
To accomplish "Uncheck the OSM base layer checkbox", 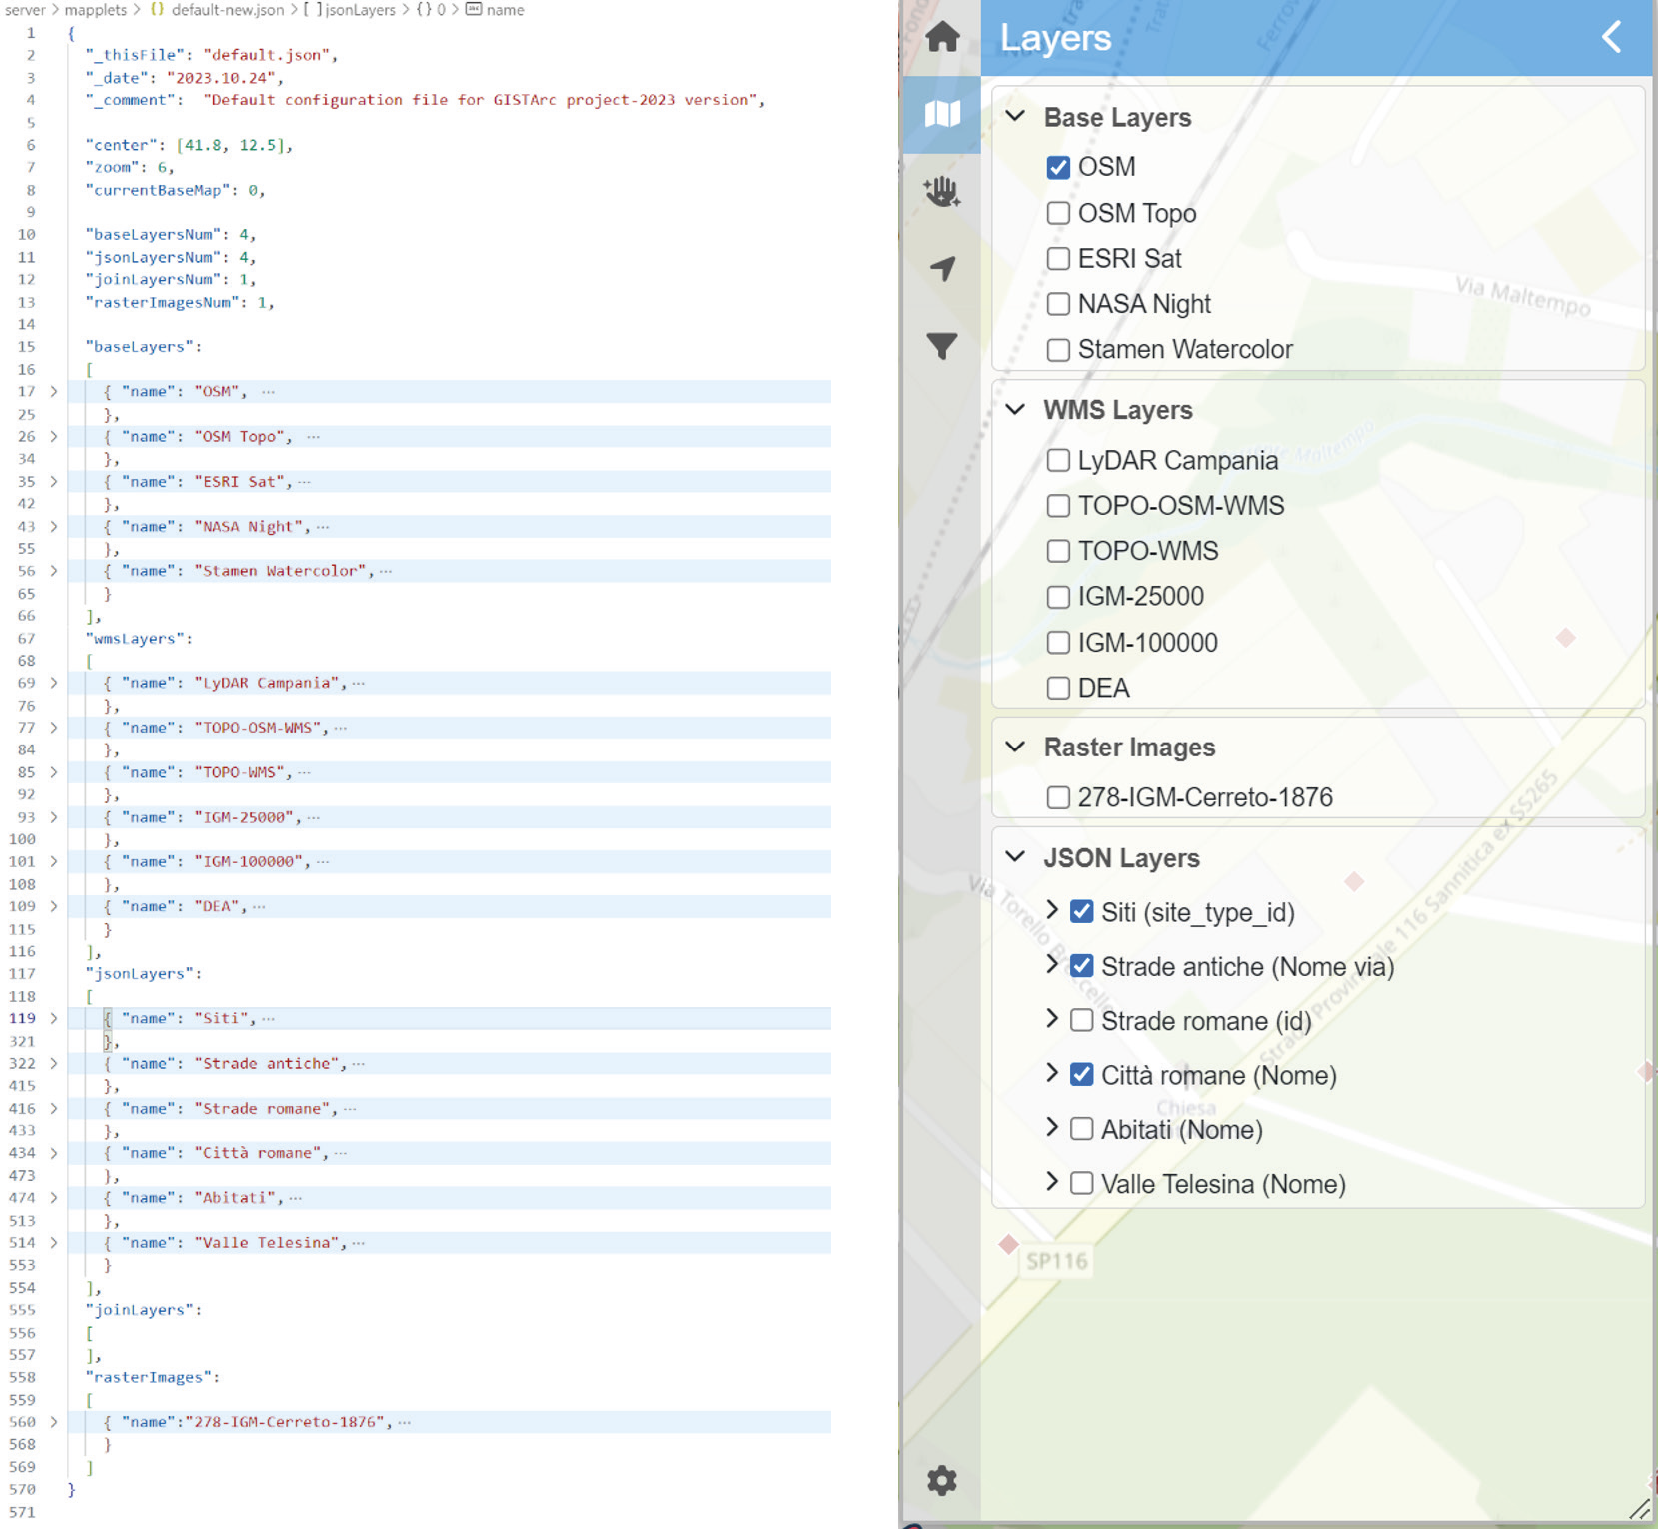I will tap(1058, 167).
